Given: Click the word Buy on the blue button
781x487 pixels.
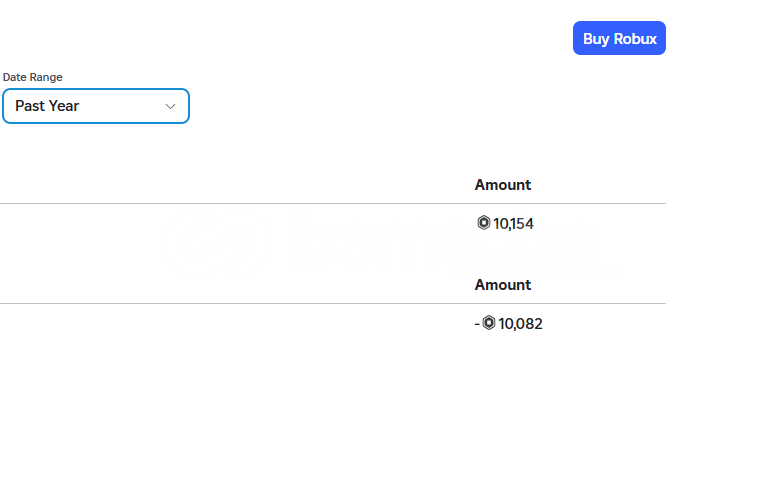Looking at the screenshot, I should click(x=596, y=39).
